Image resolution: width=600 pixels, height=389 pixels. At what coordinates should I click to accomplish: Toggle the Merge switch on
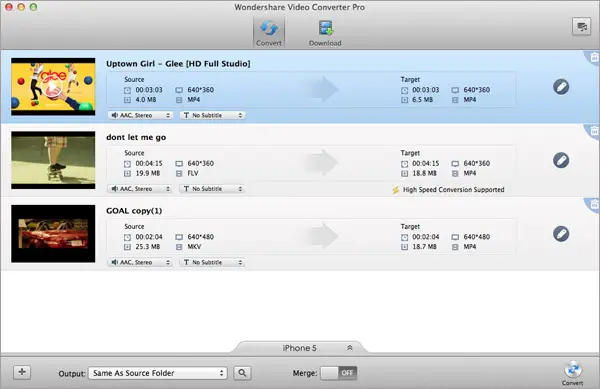tap(338, 373)
